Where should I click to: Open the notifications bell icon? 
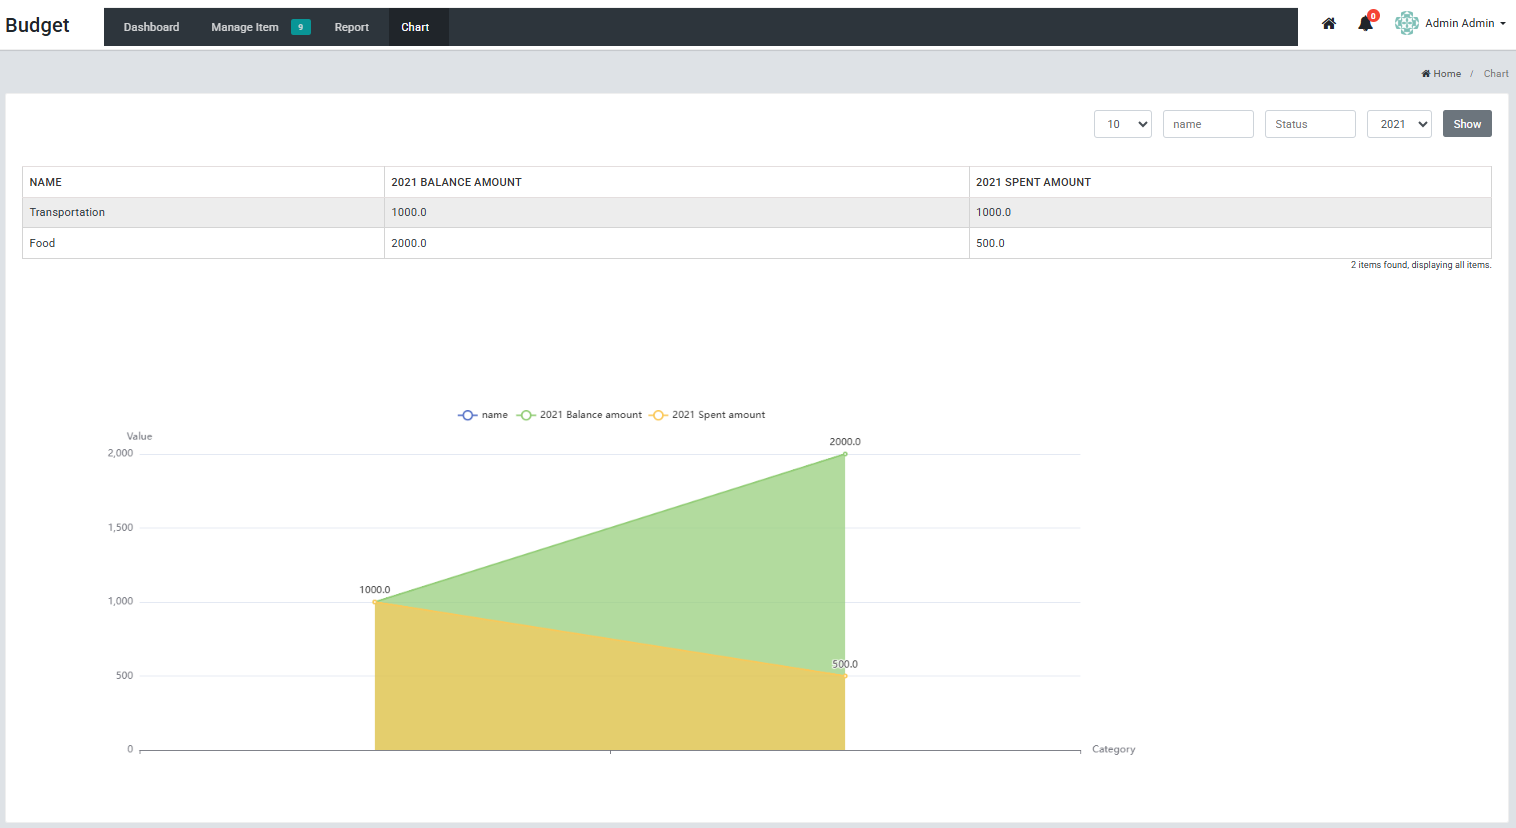pos(1364,24)
